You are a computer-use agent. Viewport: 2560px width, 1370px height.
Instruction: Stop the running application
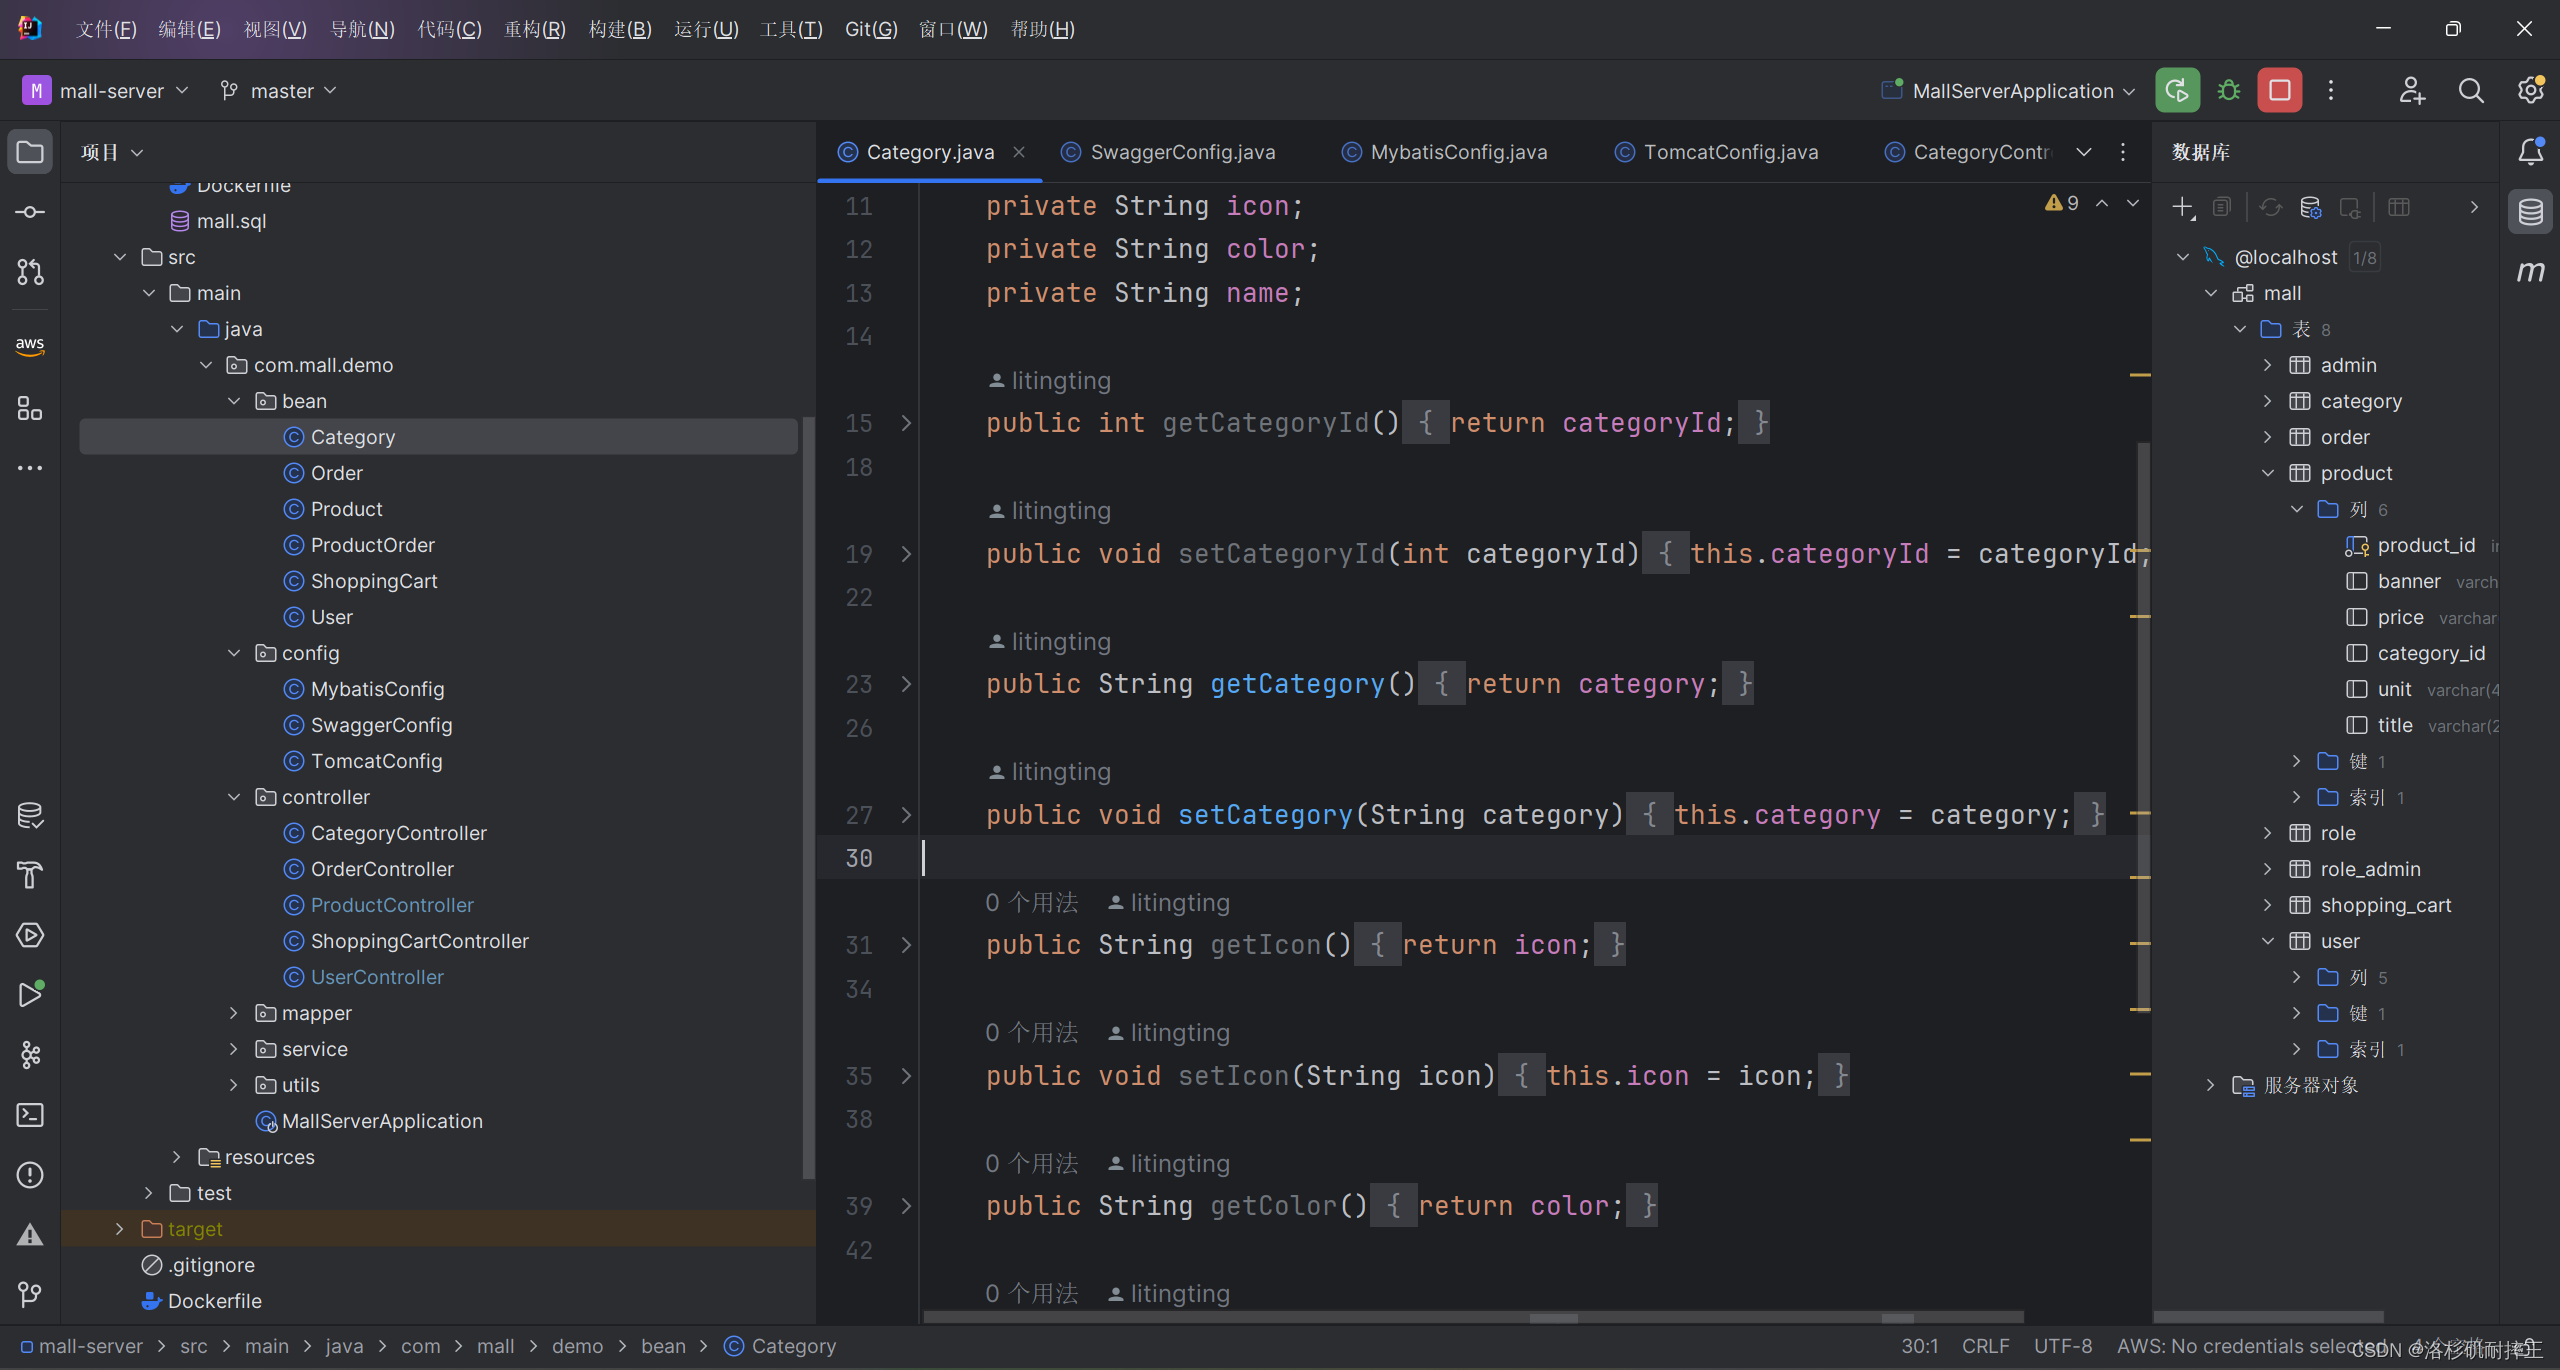(x=2280, y=91)
